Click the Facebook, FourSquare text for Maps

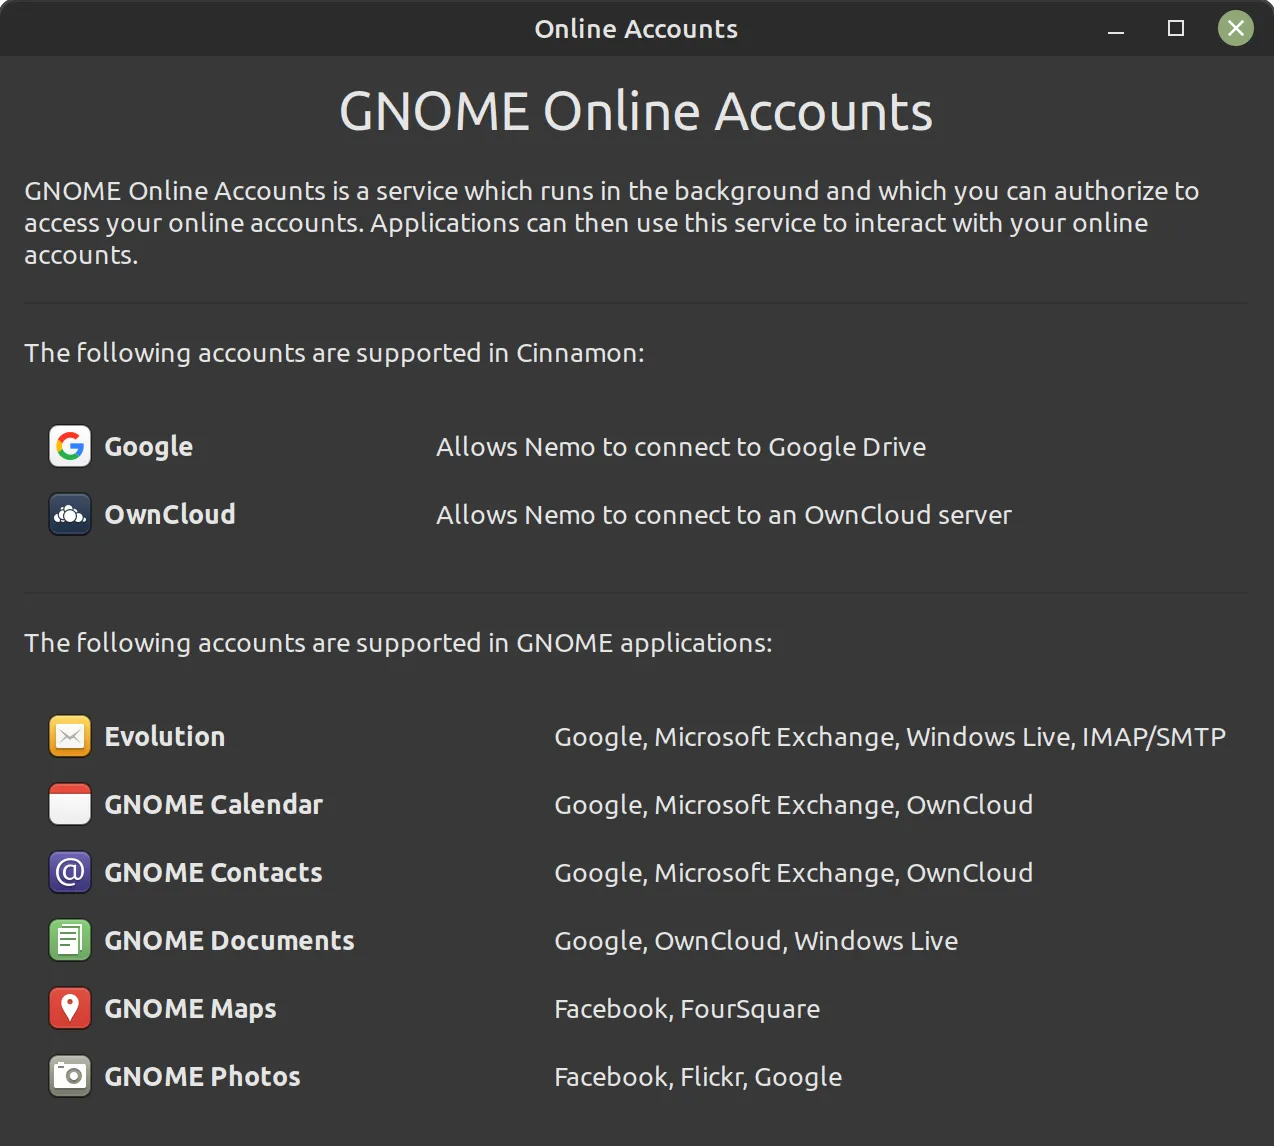pos(687,1008)
